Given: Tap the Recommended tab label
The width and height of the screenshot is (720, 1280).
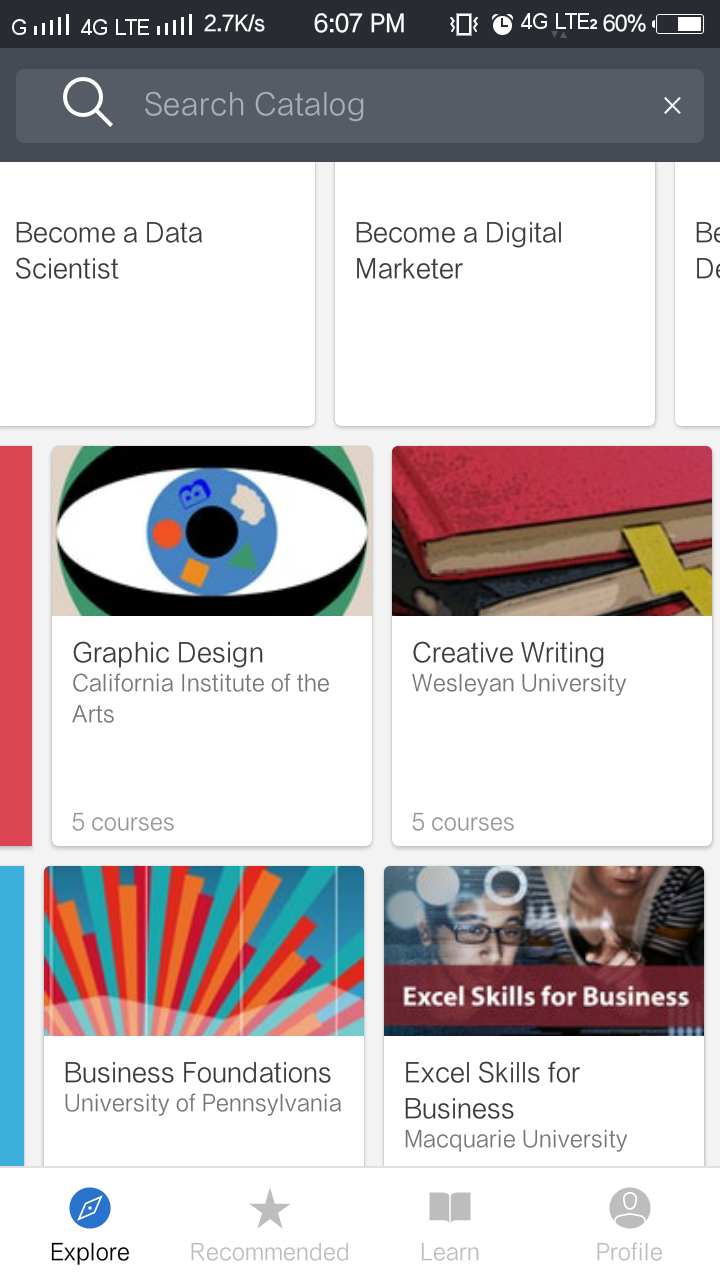Looking at the screenshot, I should [x=269, y=1252].
